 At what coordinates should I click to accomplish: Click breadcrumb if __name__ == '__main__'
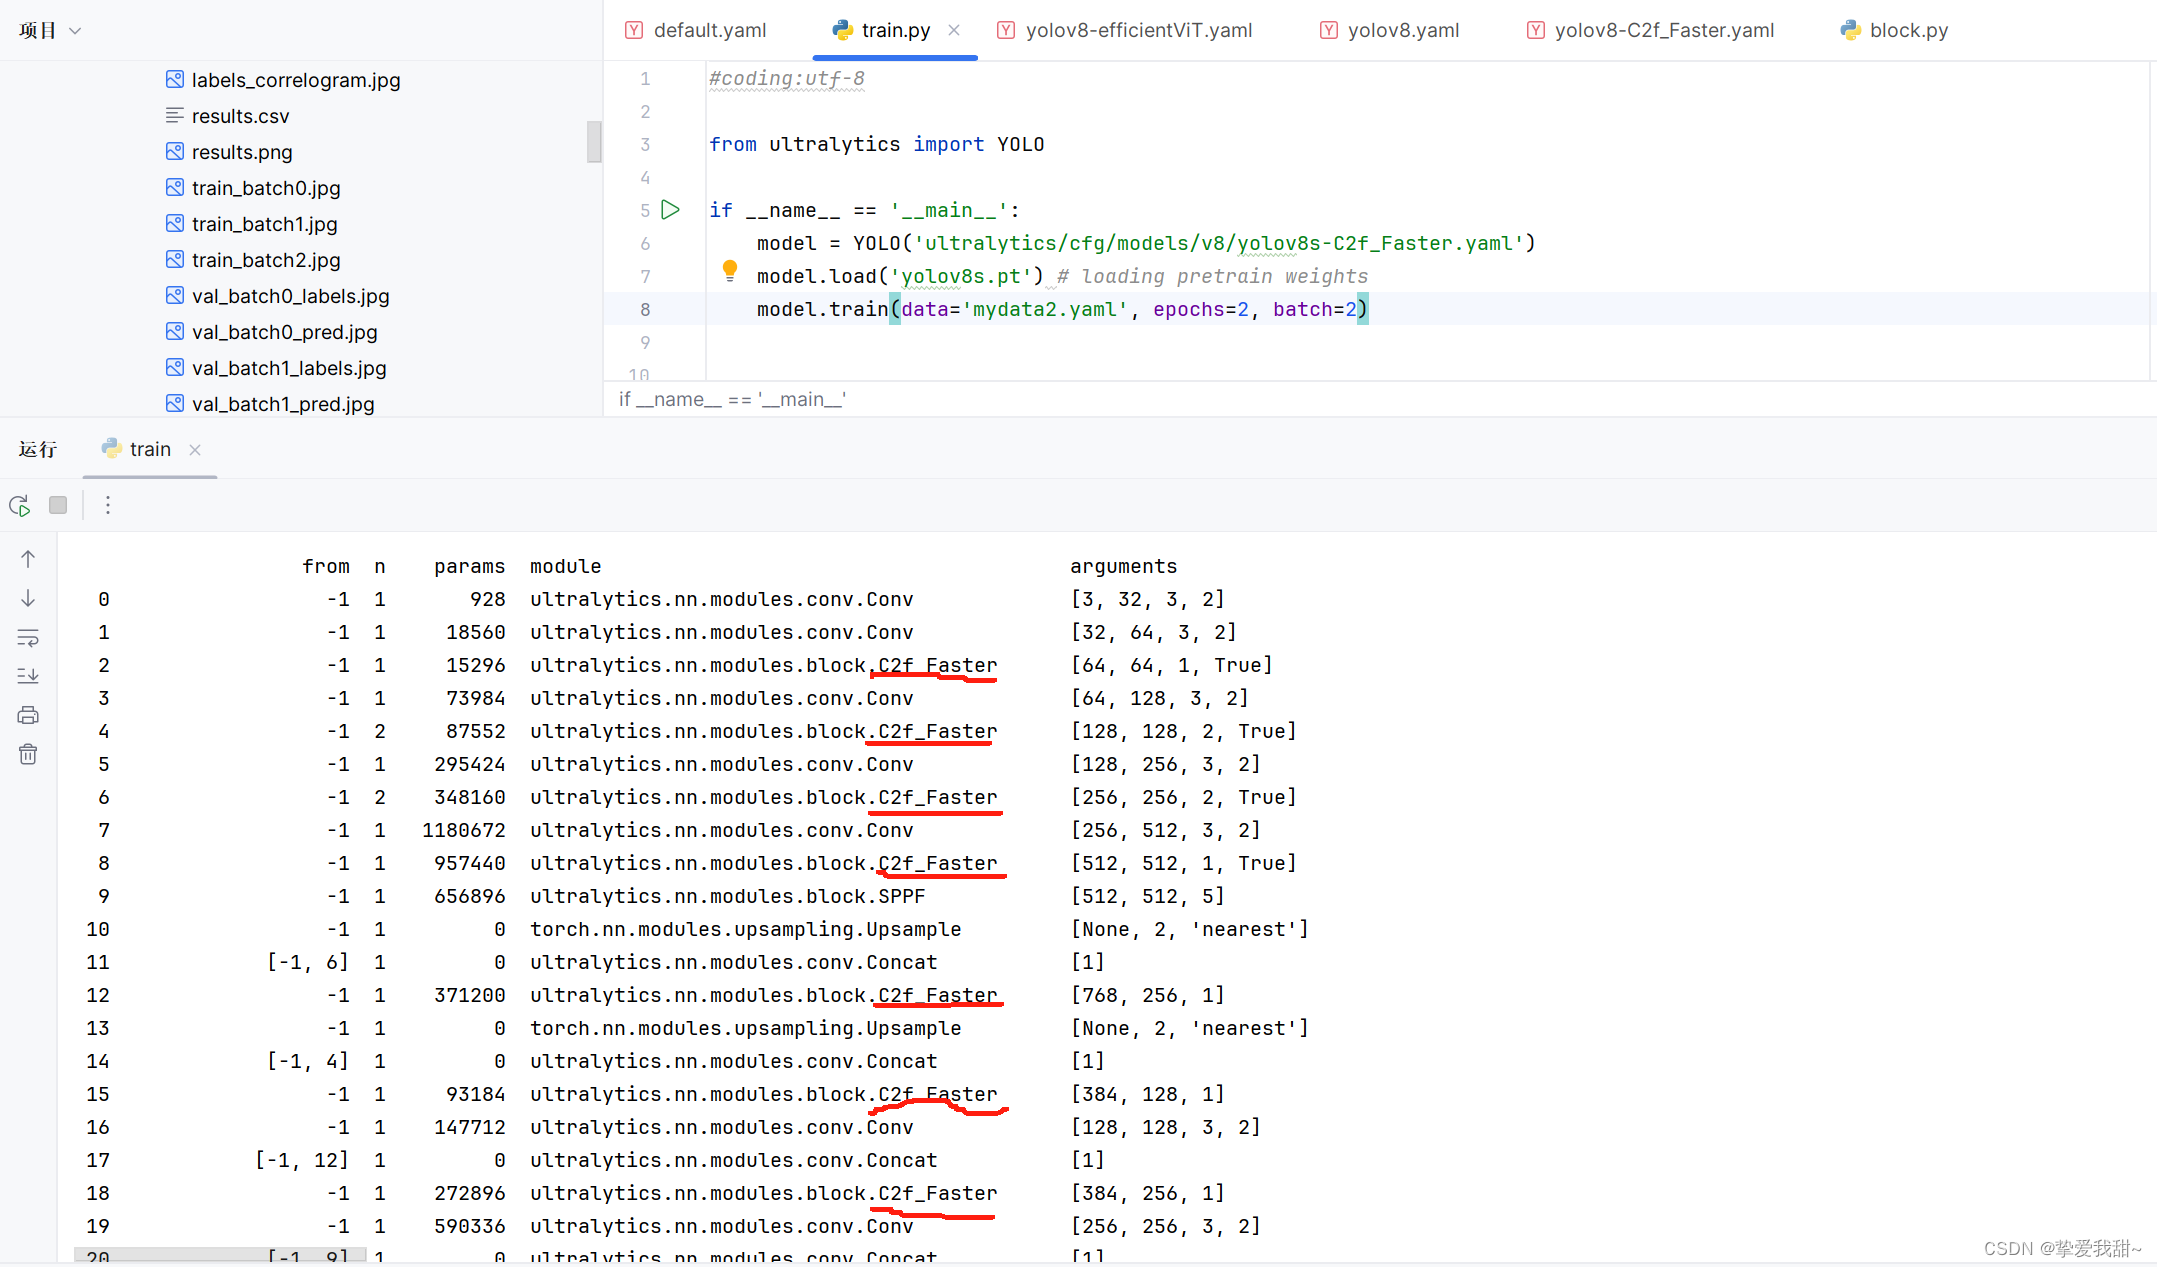click(x=732, y=399)
